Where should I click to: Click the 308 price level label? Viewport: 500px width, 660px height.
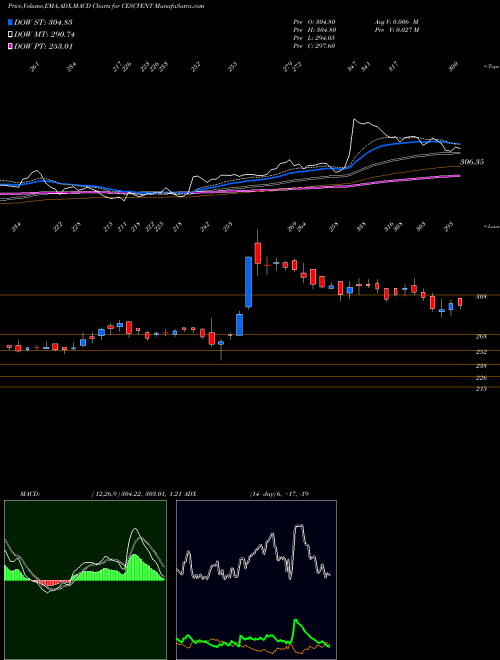[x=481, y=297]
